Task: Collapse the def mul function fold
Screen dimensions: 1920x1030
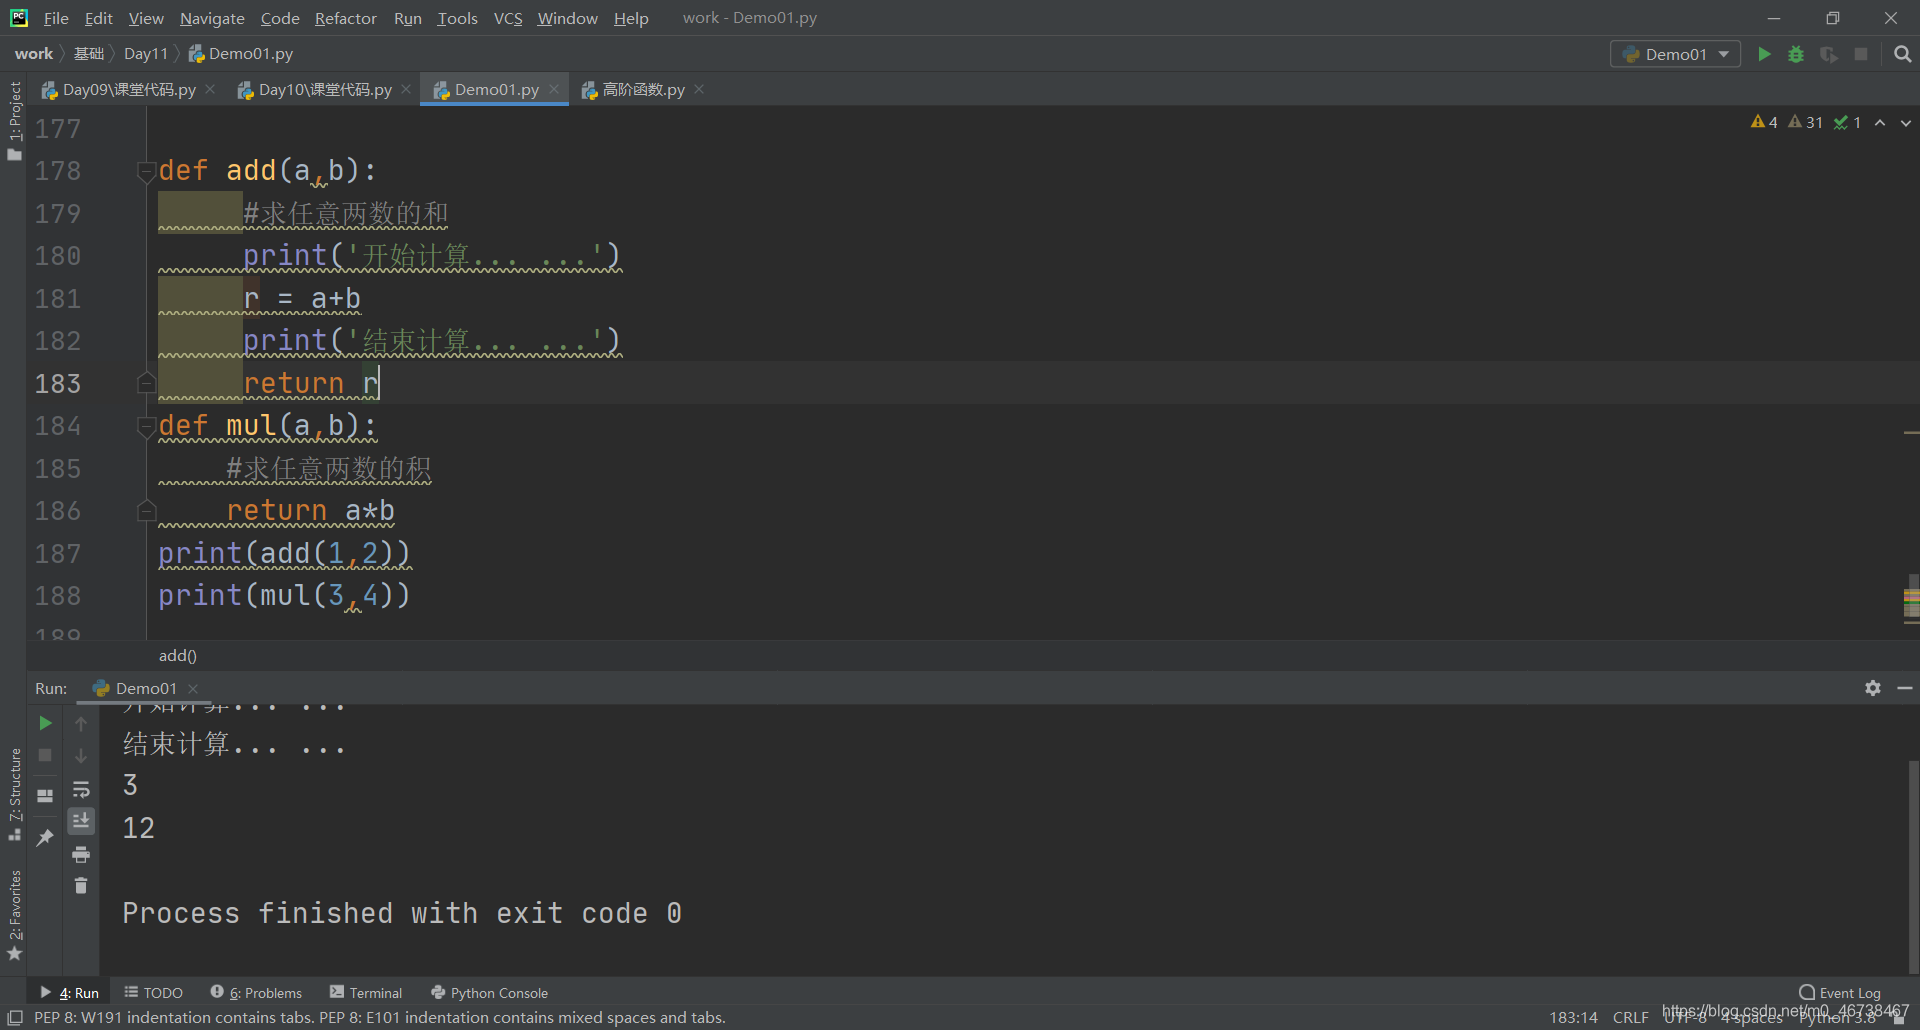Action: click(146, 426)
